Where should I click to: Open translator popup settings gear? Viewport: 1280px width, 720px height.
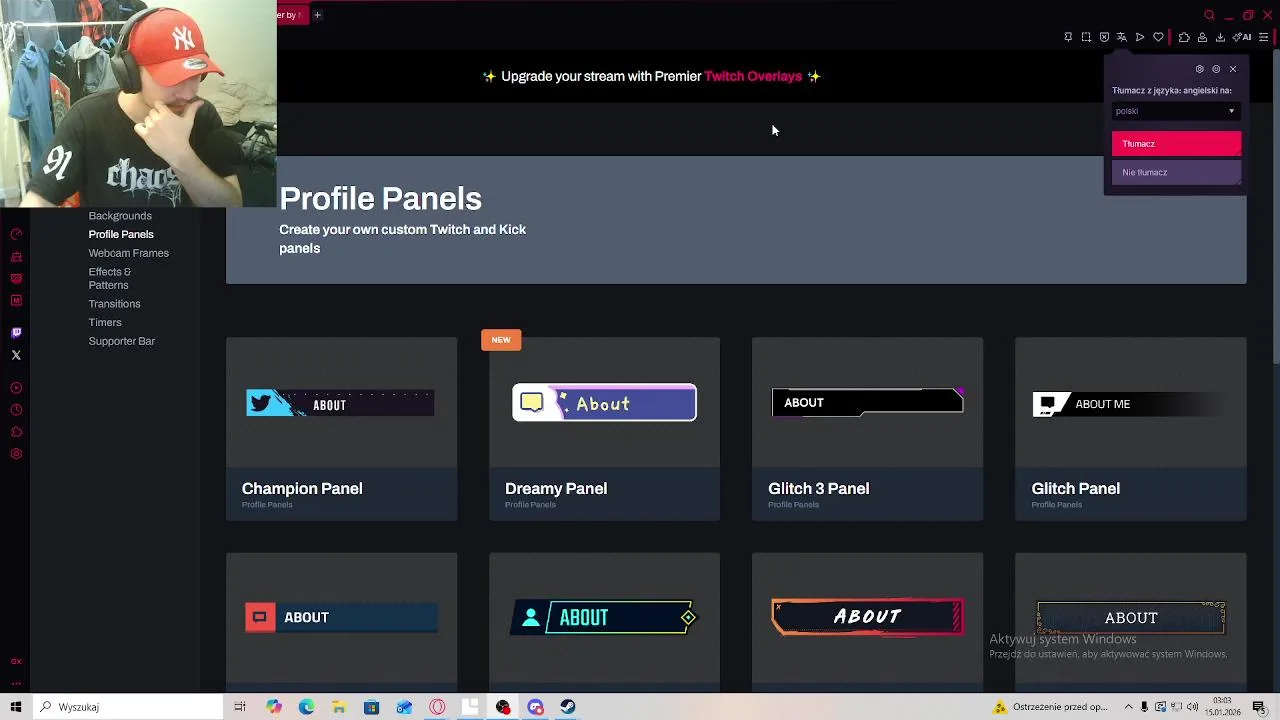[1200, 69]
